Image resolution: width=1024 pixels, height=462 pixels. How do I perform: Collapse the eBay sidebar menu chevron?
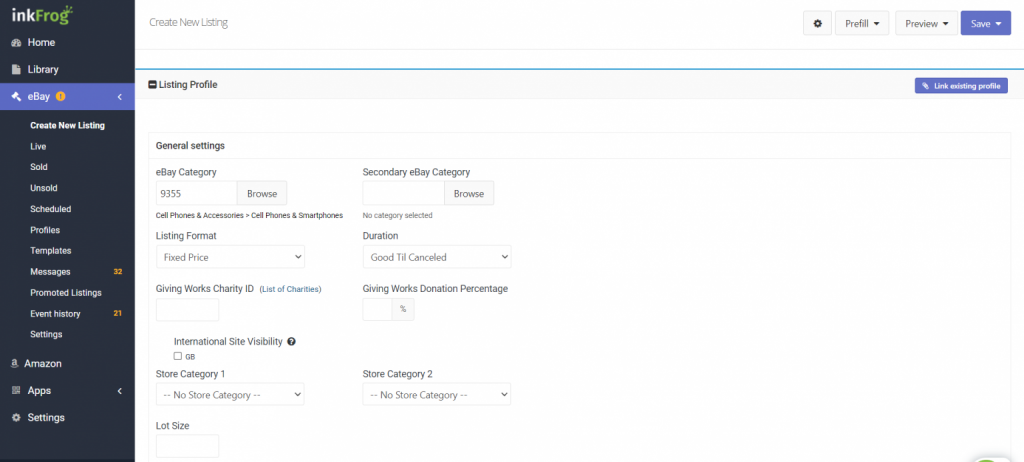click(120, 97)
